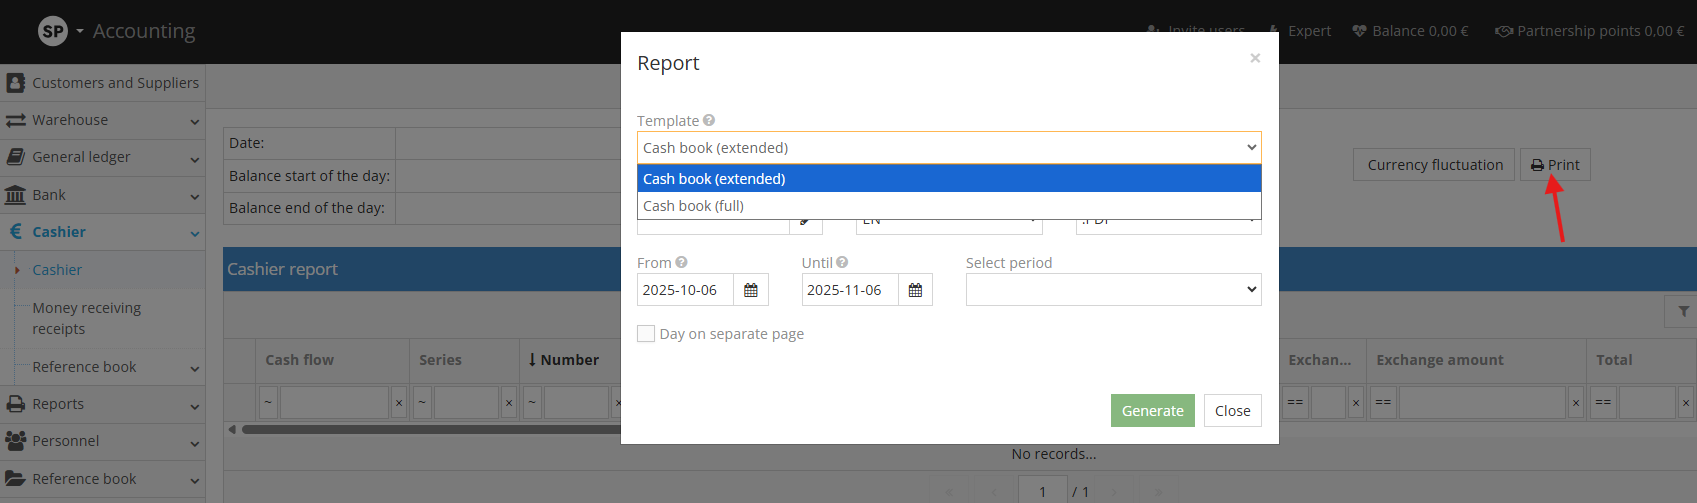Open the Until date calendar picker
This screenshot has height=503, width=1697.
click(x=915, y=290)
